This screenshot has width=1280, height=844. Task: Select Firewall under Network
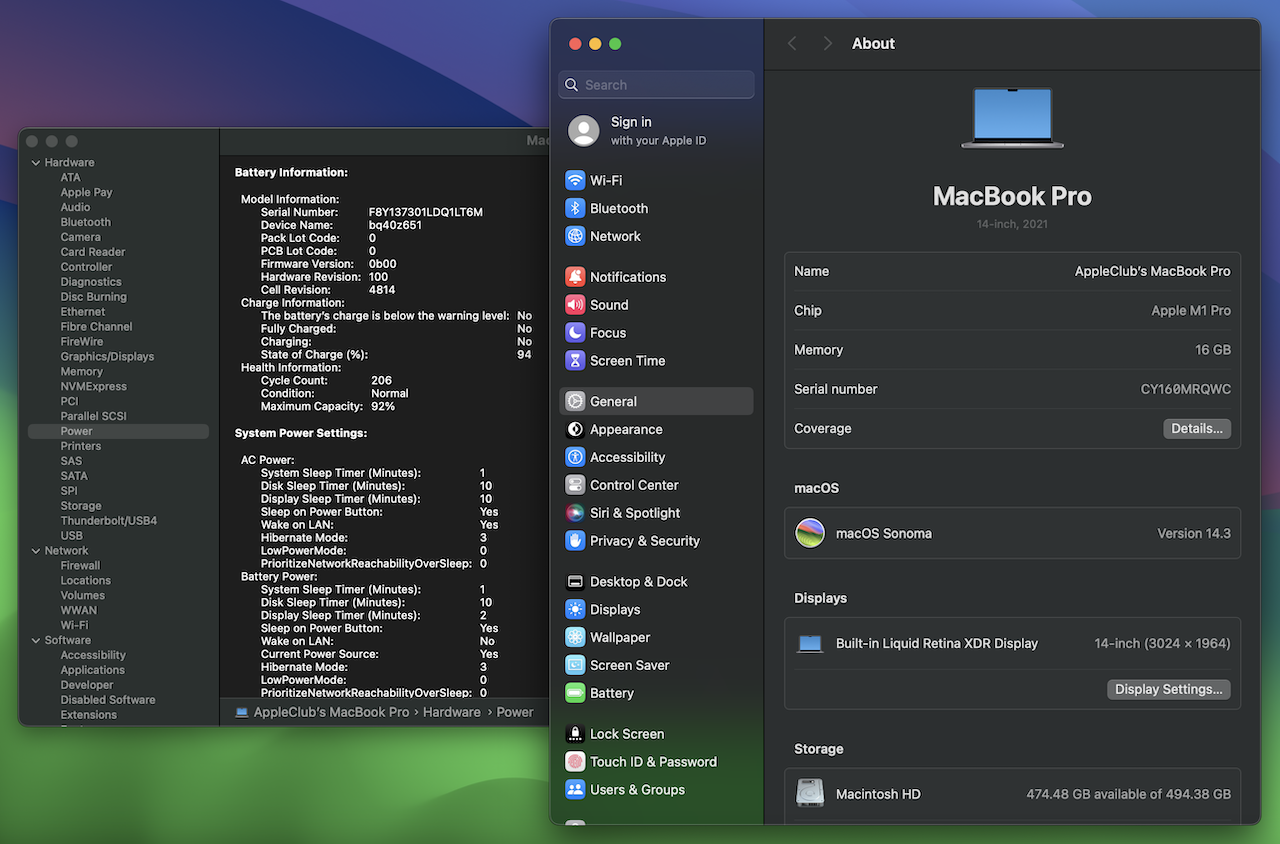tap(80, 565)
